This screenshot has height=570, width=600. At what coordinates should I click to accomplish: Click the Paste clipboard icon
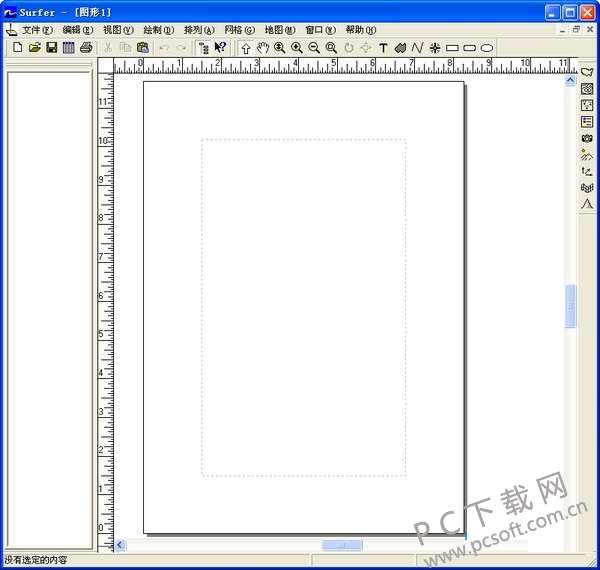click(142, 47)
